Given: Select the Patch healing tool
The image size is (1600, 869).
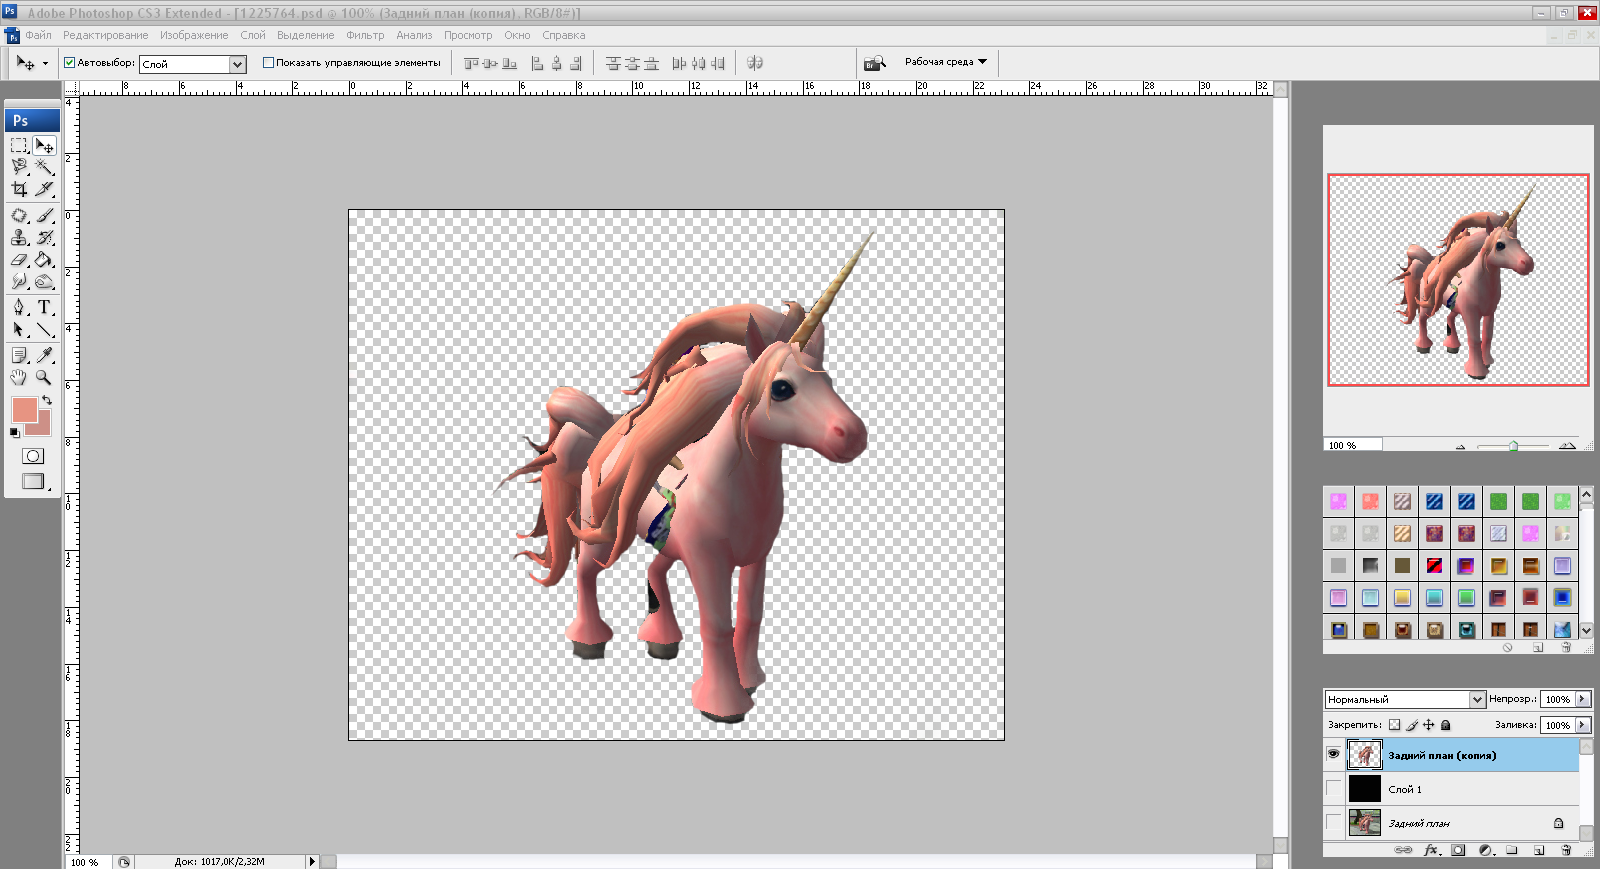Looking at the screenshot, I should [19, 215].
